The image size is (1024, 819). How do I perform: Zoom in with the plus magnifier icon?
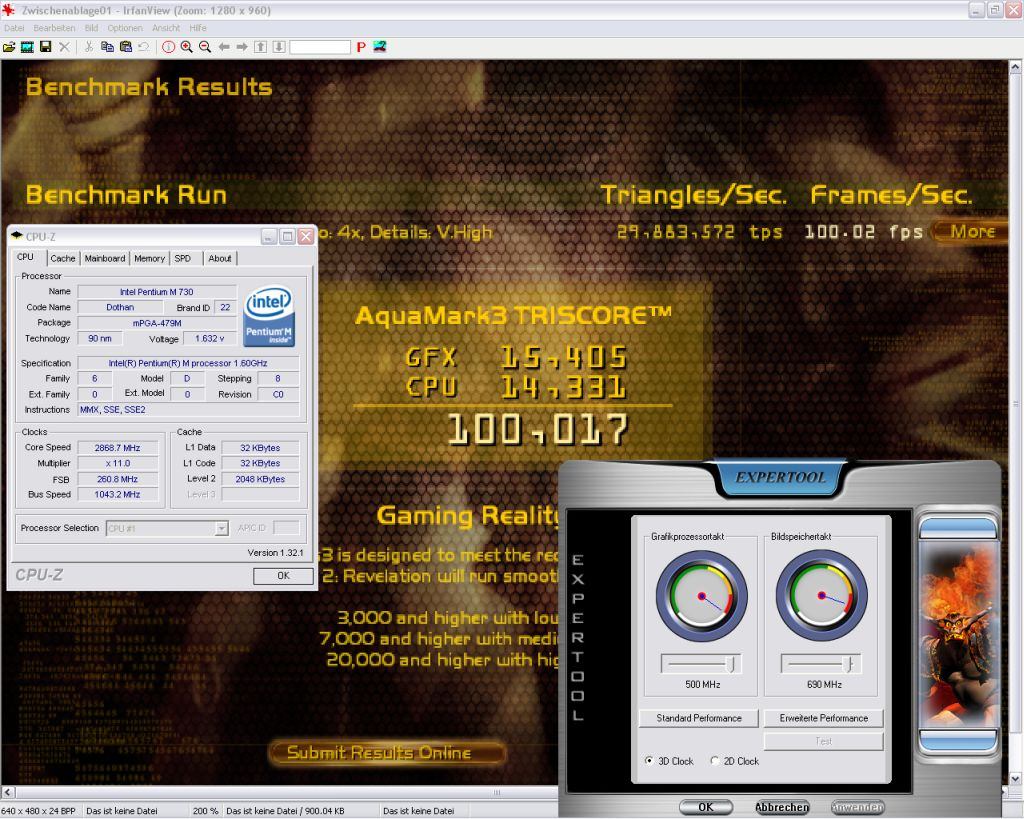[x=187, y=46]
